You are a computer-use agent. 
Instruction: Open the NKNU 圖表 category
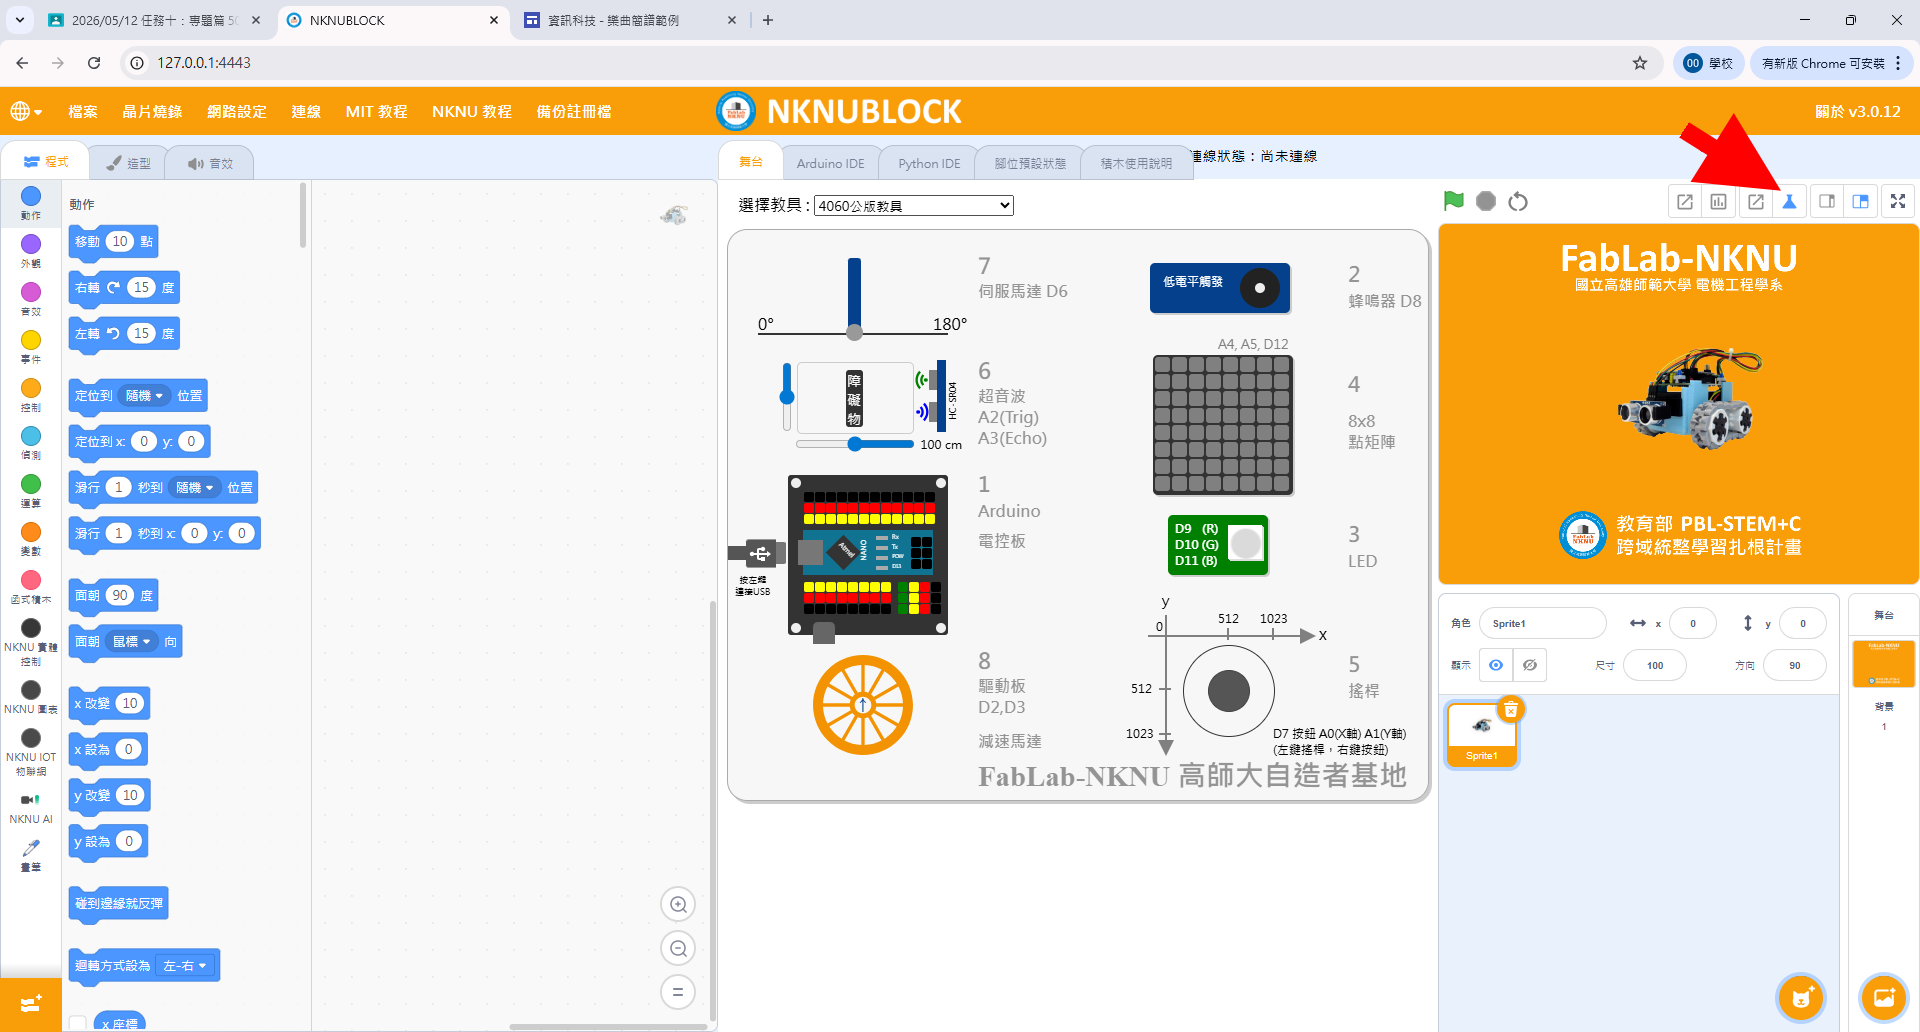point(31,697)
